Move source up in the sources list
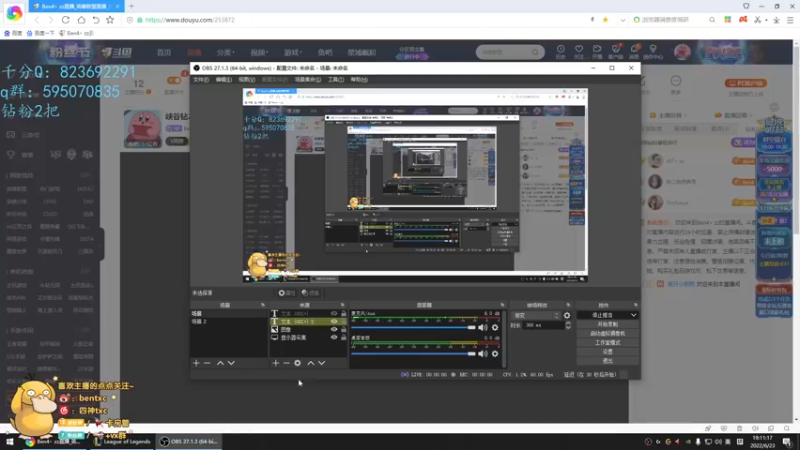 click(x=311, y=363)
